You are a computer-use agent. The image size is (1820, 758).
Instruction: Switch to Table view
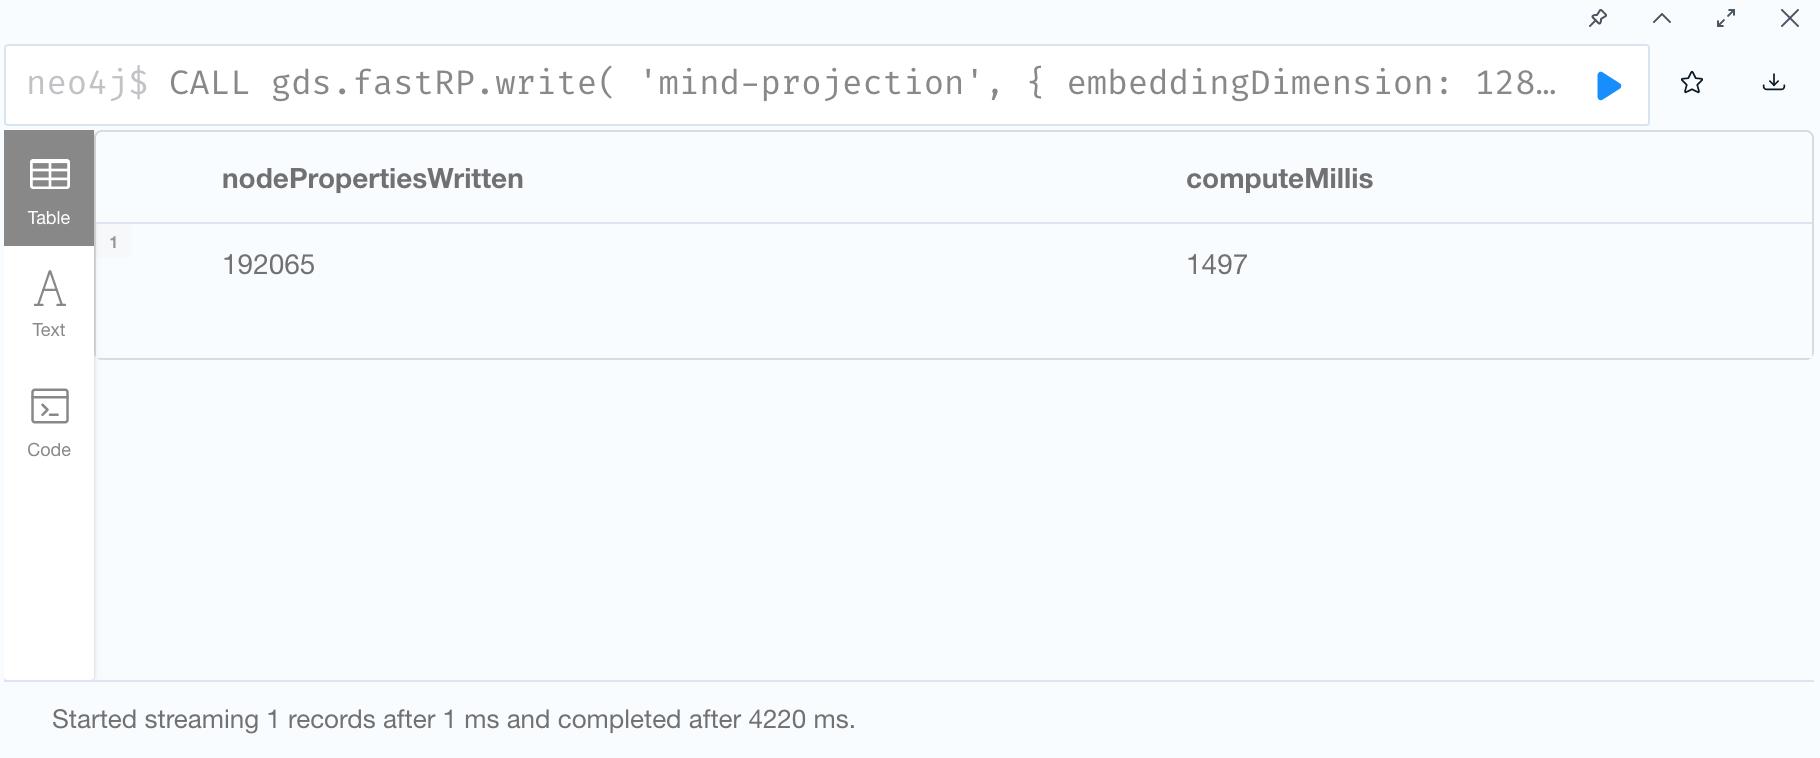[x=49, y=189]
